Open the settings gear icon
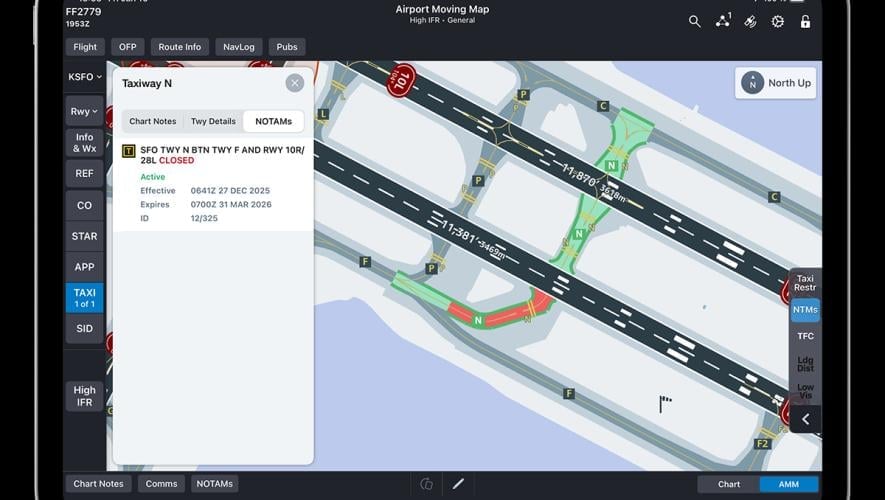The height and width of the screenshot is (500, 885). [777, 21]
